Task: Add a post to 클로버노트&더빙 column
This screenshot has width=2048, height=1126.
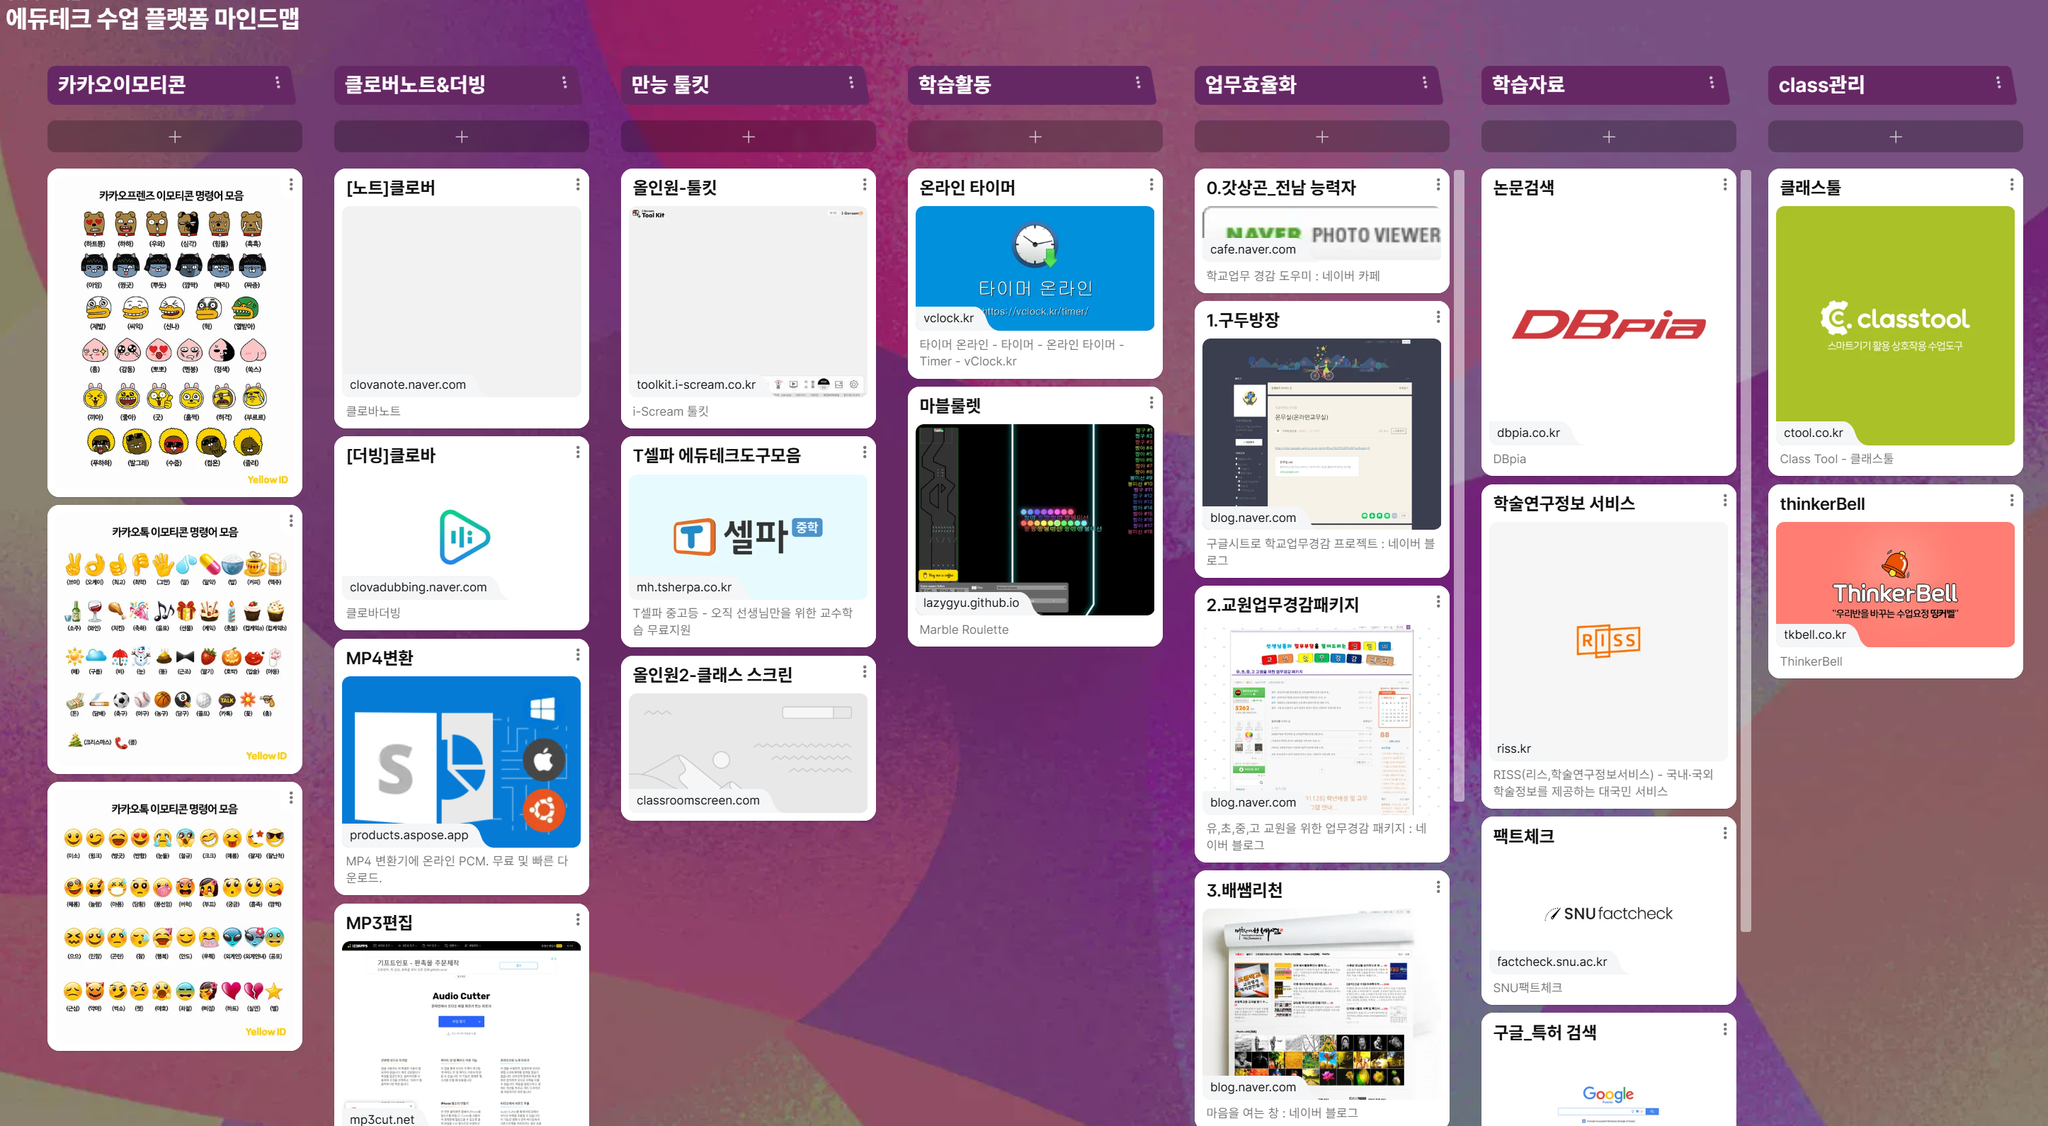Action: click(x=461, y=136)
